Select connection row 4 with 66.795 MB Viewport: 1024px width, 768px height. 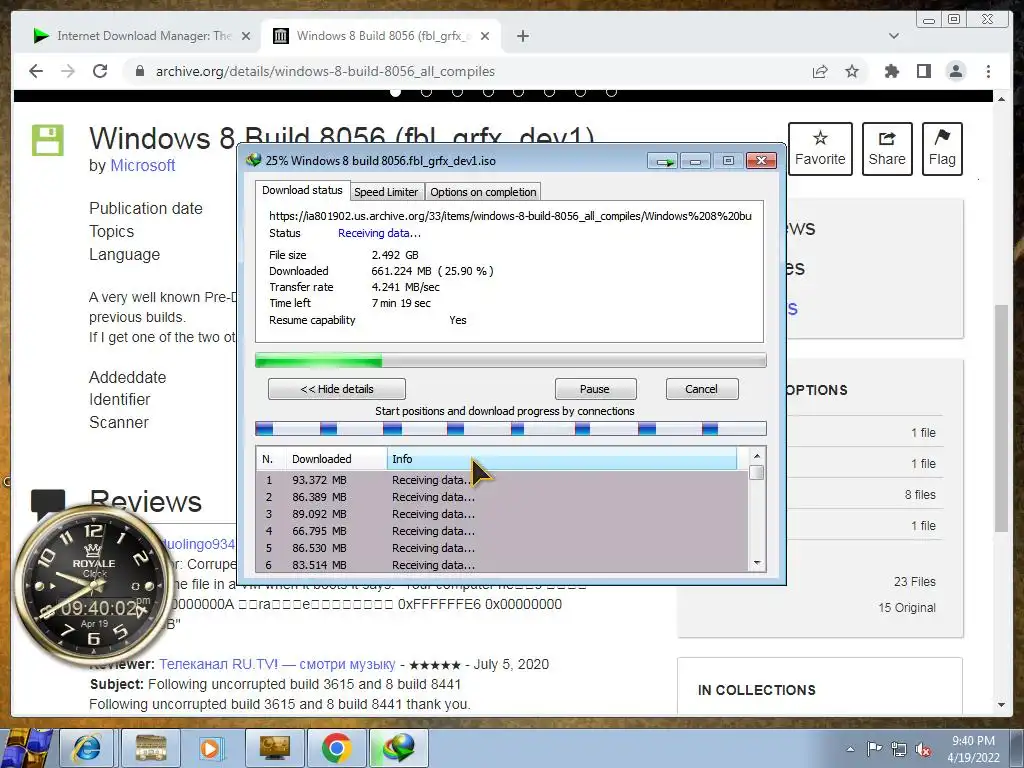point(502,531)
